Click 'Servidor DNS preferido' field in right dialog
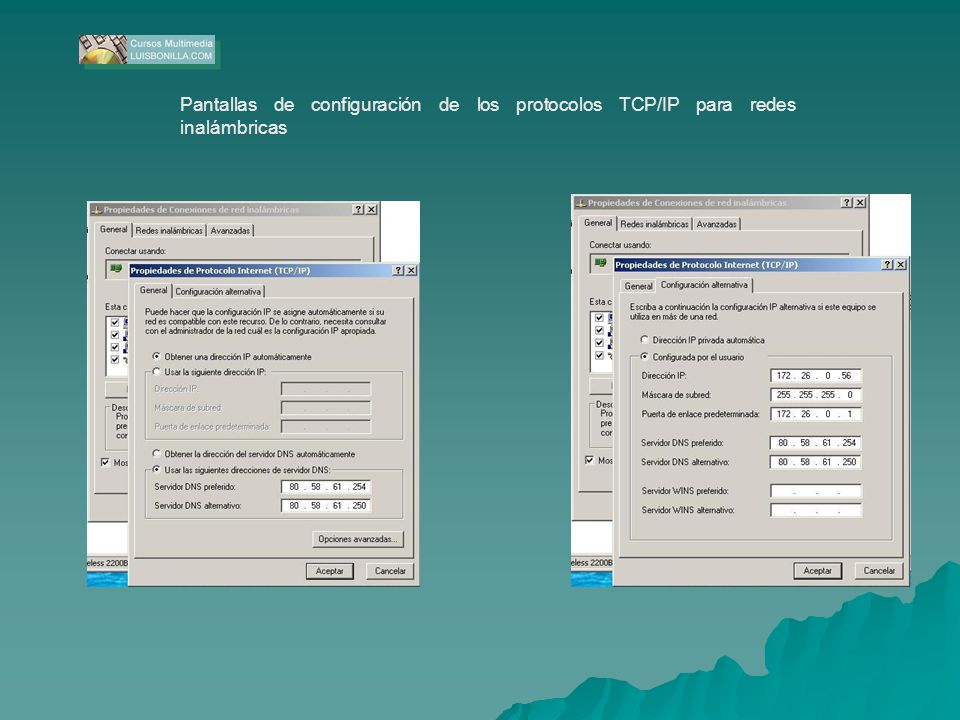The height and width of the screenshot is (720, 960). [816, 443]
